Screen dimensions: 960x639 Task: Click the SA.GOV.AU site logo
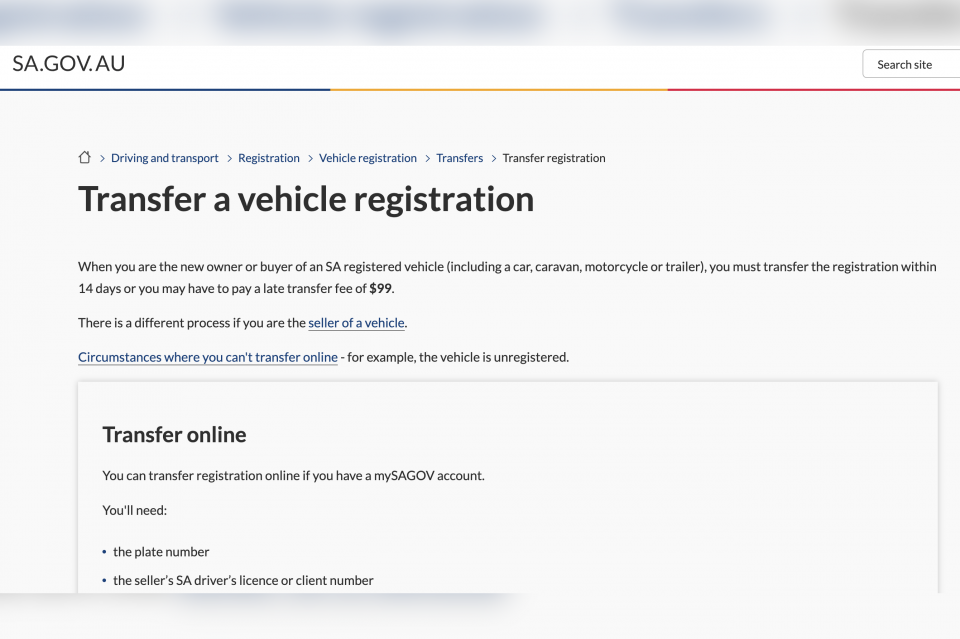69,64
